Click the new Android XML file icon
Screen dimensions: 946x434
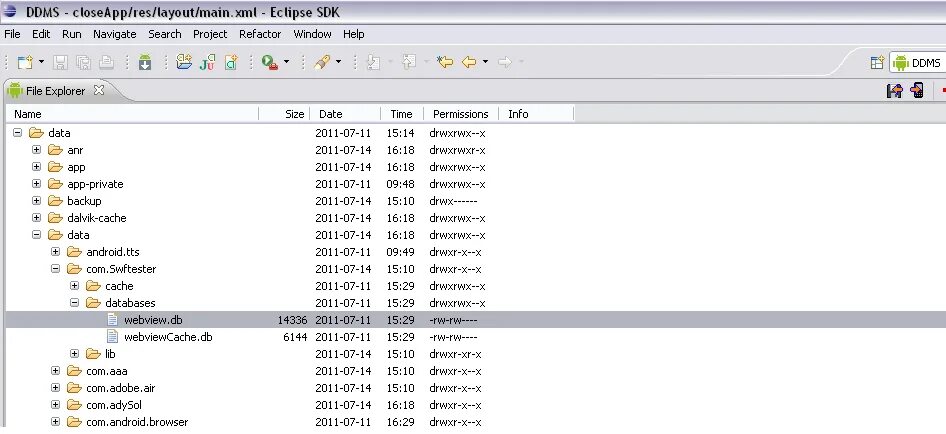(x=231, y=62)
